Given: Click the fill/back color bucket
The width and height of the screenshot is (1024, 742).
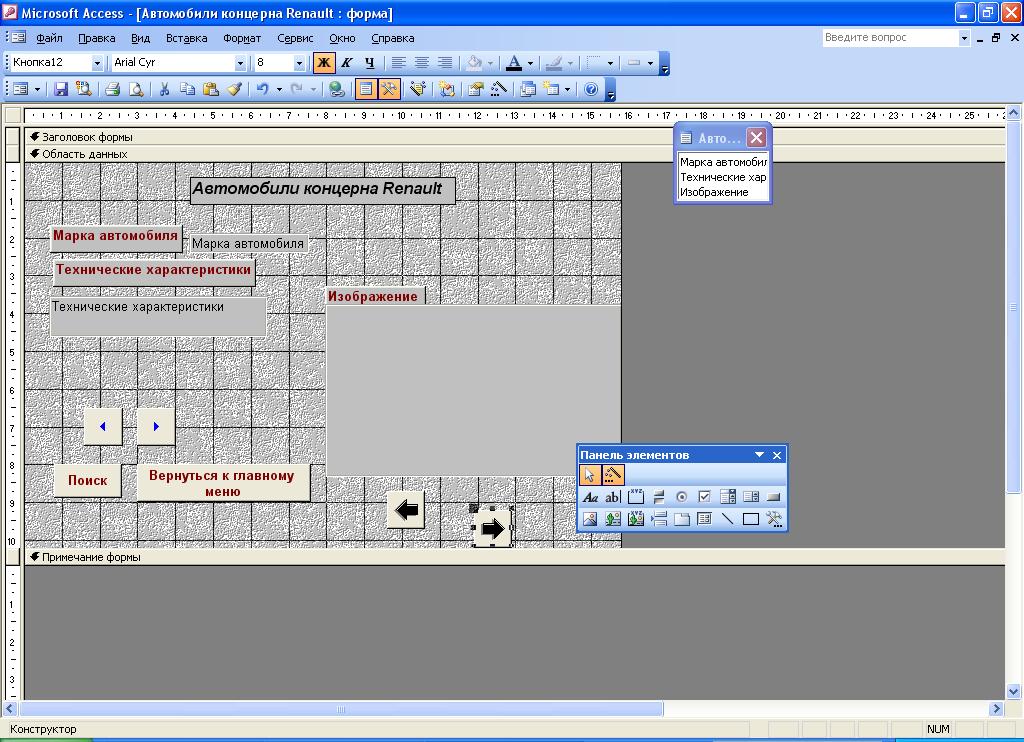Looking at the screenshot, I should [x=474, y=63].
